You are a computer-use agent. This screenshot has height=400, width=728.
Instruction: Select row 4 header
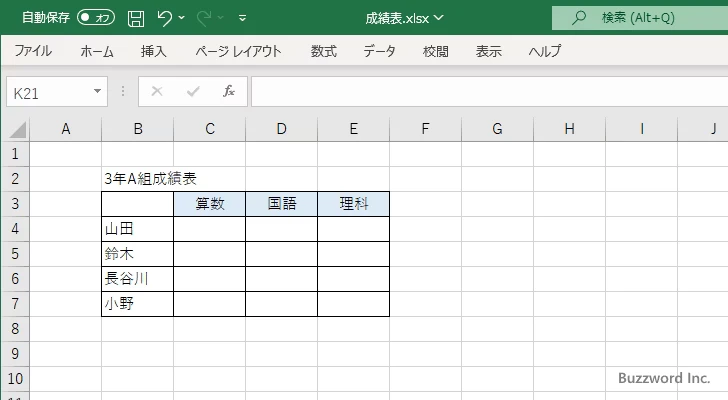point(14,229)
